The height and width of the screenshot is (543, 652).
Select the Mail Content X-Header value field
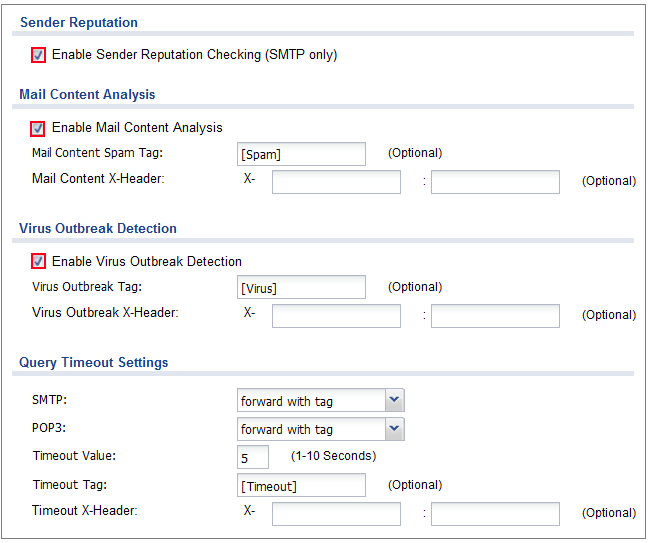click(495, 181)
